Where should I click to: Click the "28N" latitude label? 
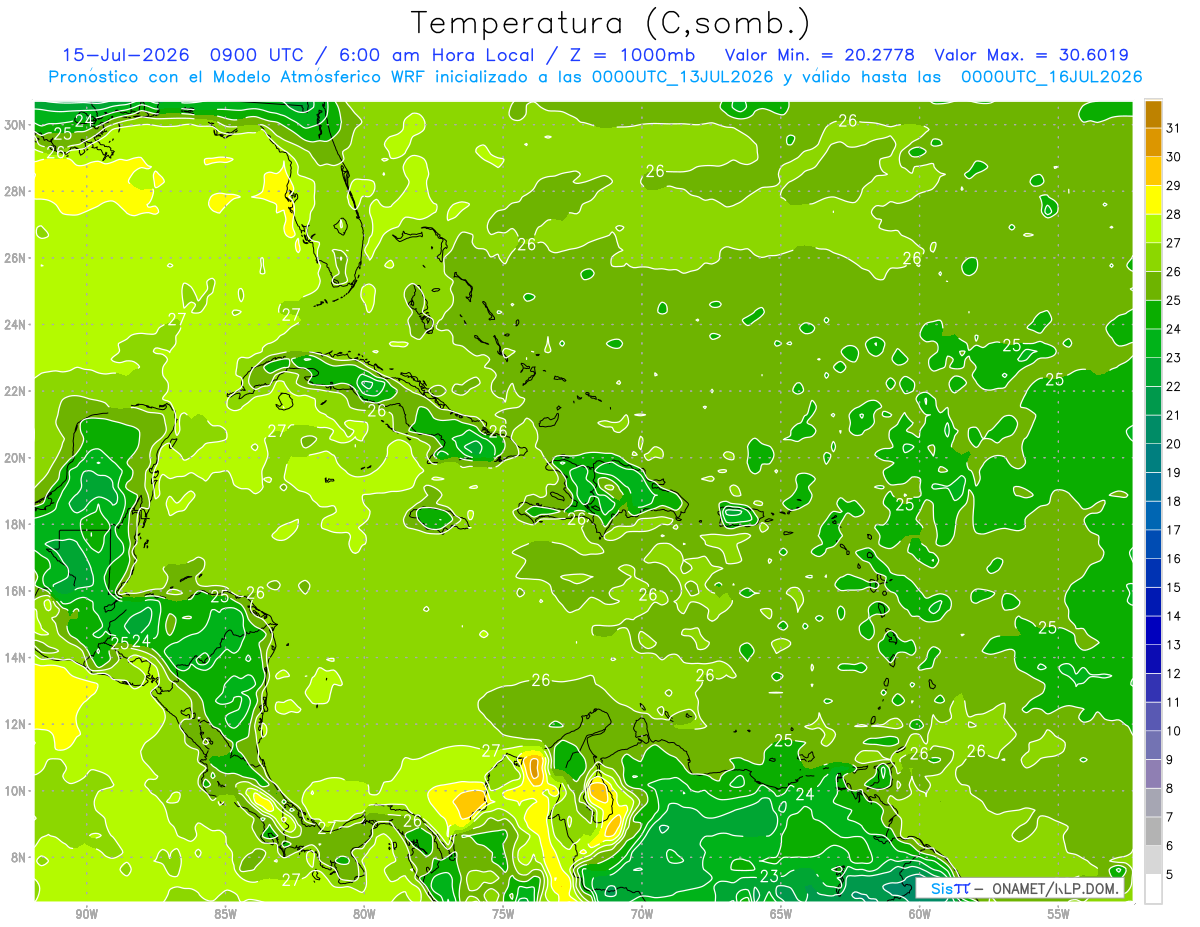tap(17, 191)
